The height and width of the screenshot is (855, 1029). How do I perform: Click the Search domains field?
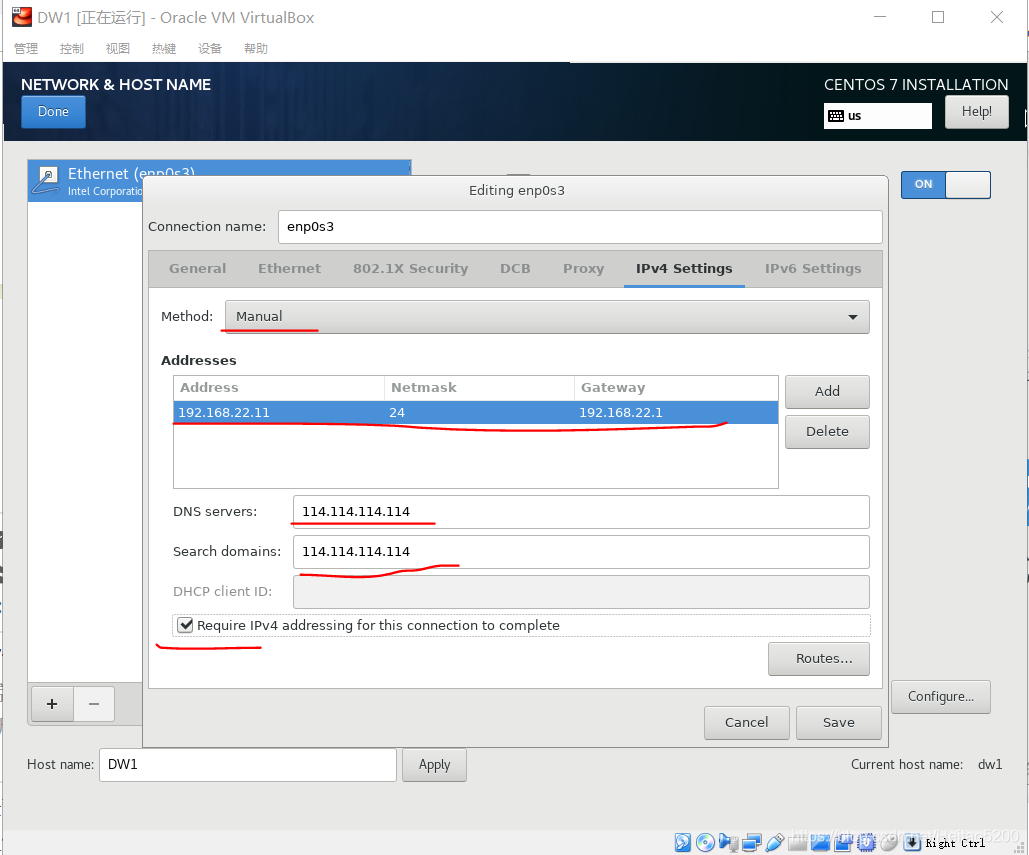coord(581,552)
